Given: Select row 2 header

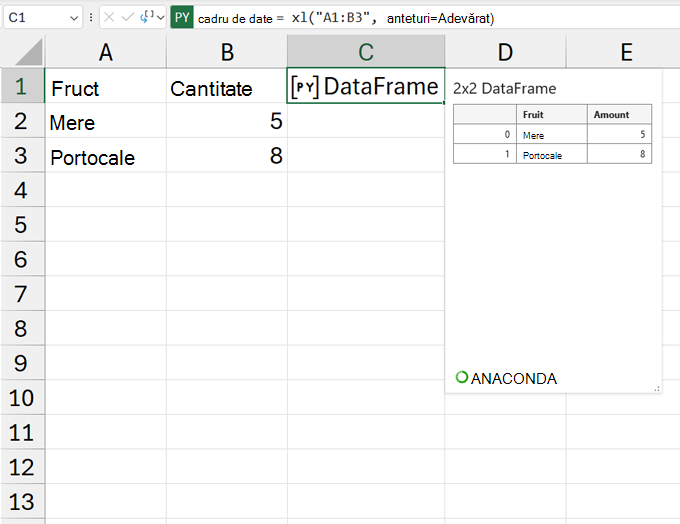Looking at the screenshot, I should coord(23,121).
